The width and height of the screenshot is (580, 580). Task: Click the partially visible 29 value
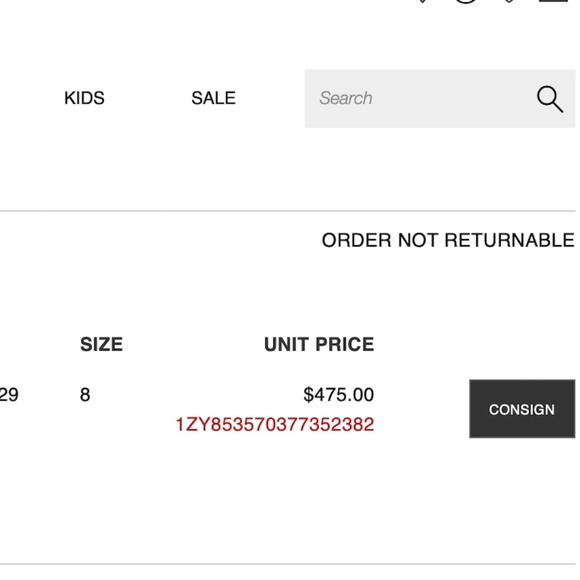[9, 395]
